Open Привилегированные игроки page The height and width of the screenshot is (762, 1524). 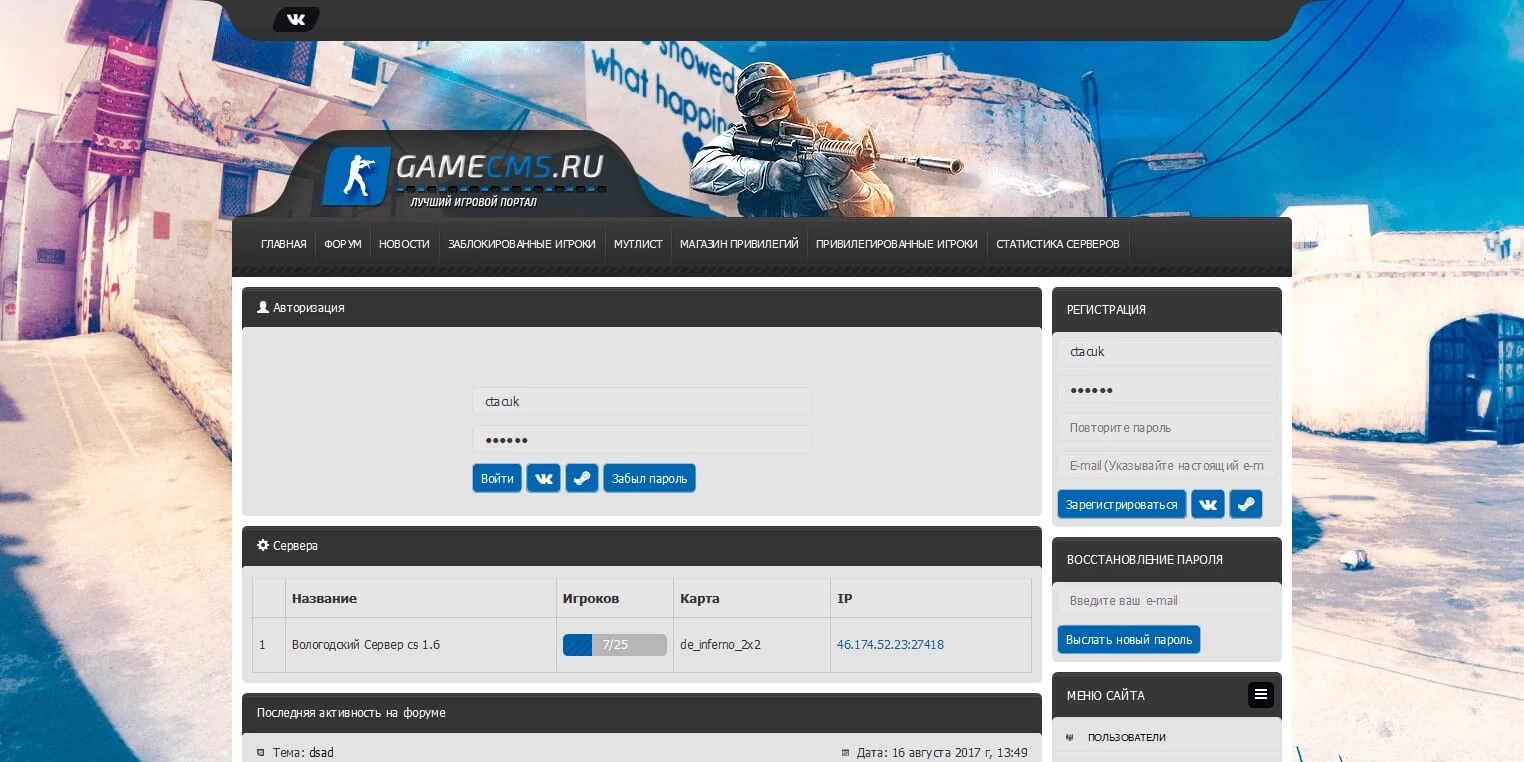pyautogui.click(x=897, y=244)
